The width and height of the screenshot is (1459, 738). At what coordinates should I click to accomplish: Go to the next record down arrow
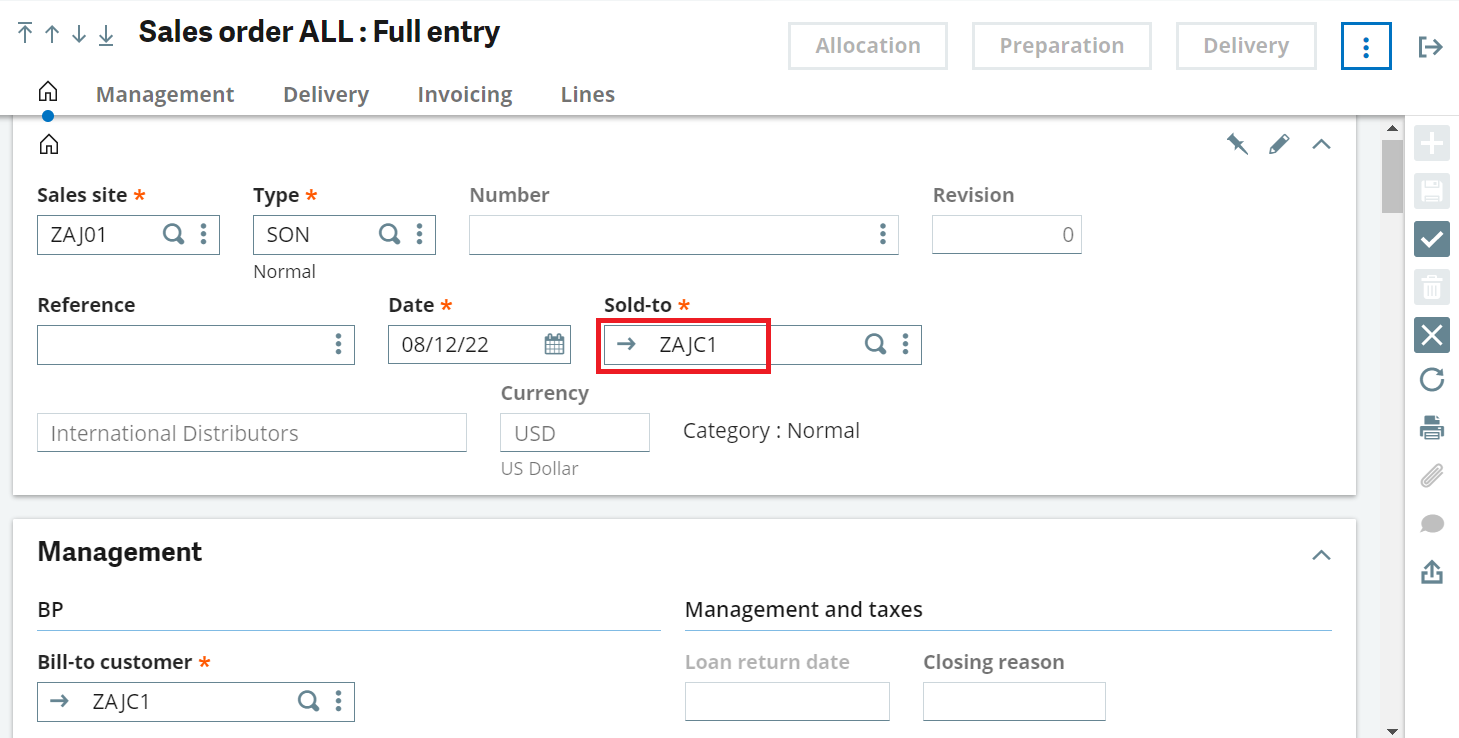click(77, 33)
